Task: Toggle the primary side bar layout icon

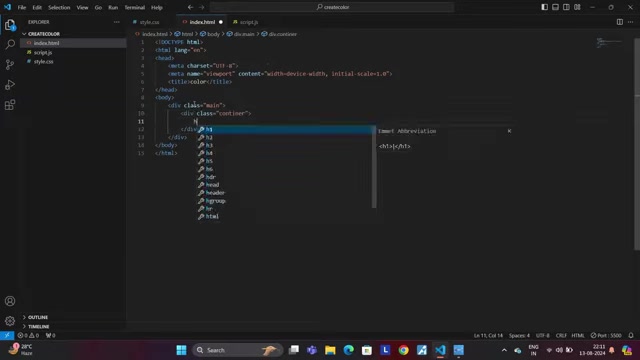Action: coord(544,7)
